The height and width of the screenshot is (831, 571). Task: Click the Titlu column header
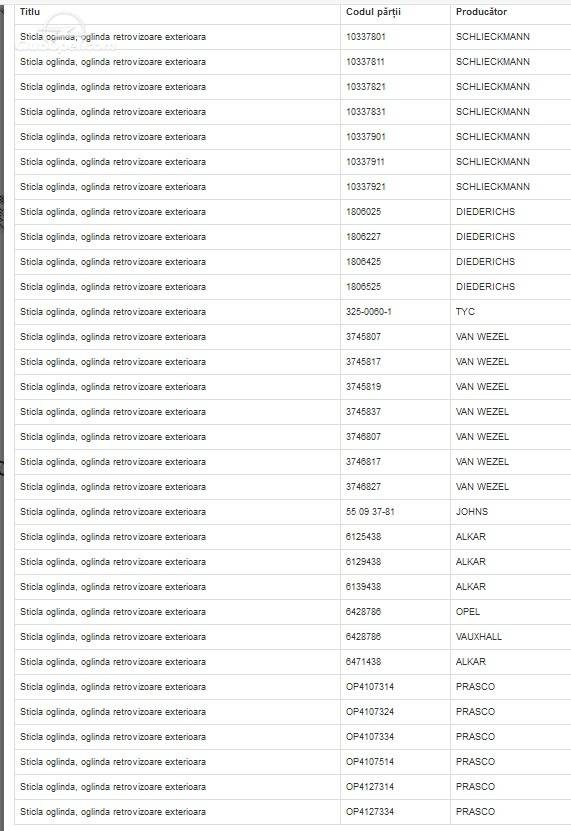coord(30,12)
